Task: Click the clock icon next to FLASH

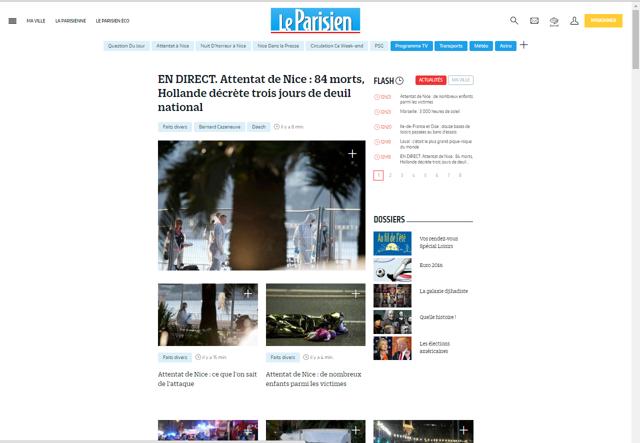Action: click(400, 80)
